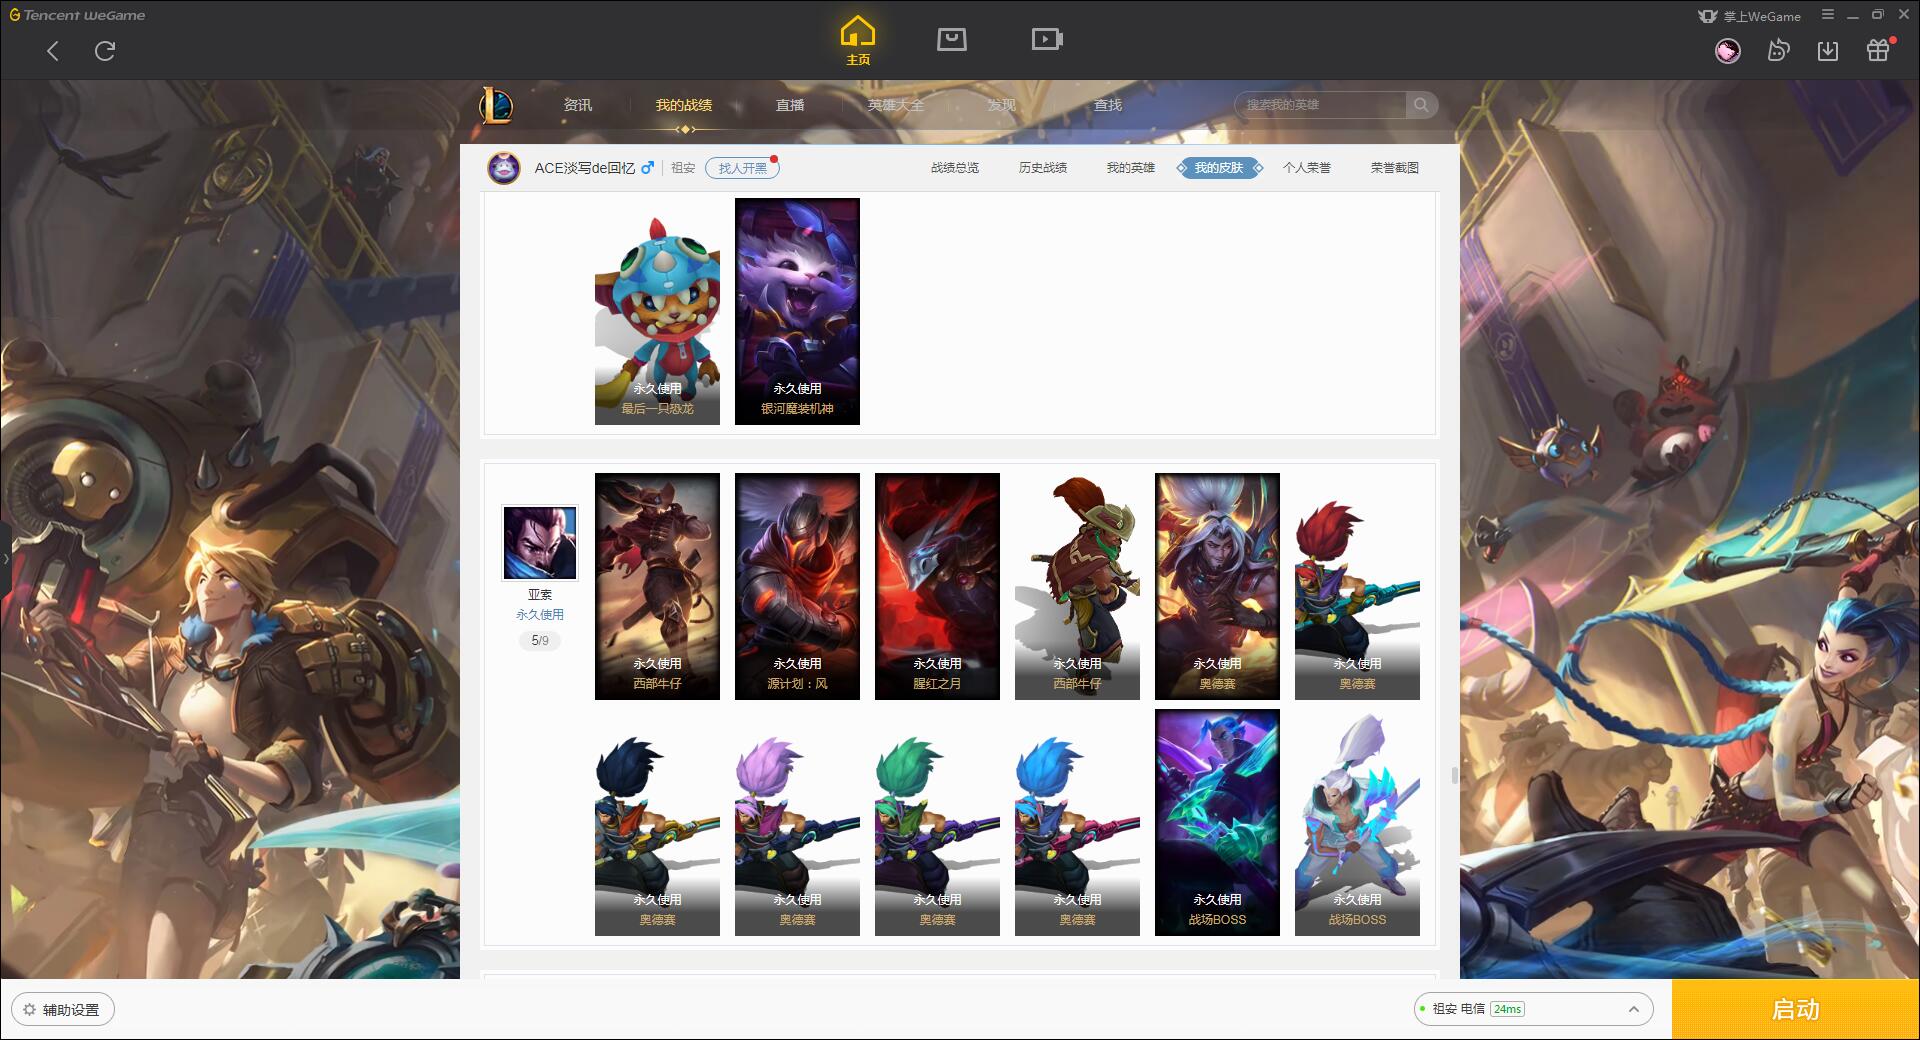Click the player avatar next to ACE淡写de回忆
1920x1040 pixels.
[504, 168]
